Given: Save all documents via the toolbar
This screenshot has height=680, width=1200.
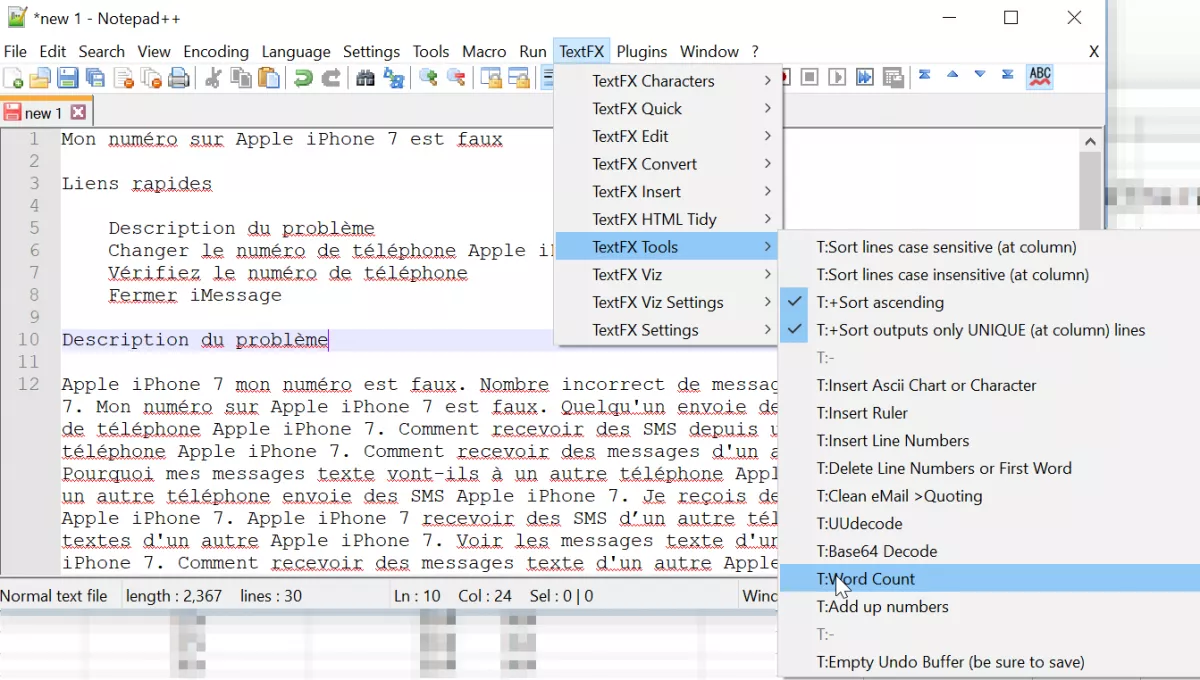Looking at the screenshot, I should pyautogui.click(x=96, y=78).
